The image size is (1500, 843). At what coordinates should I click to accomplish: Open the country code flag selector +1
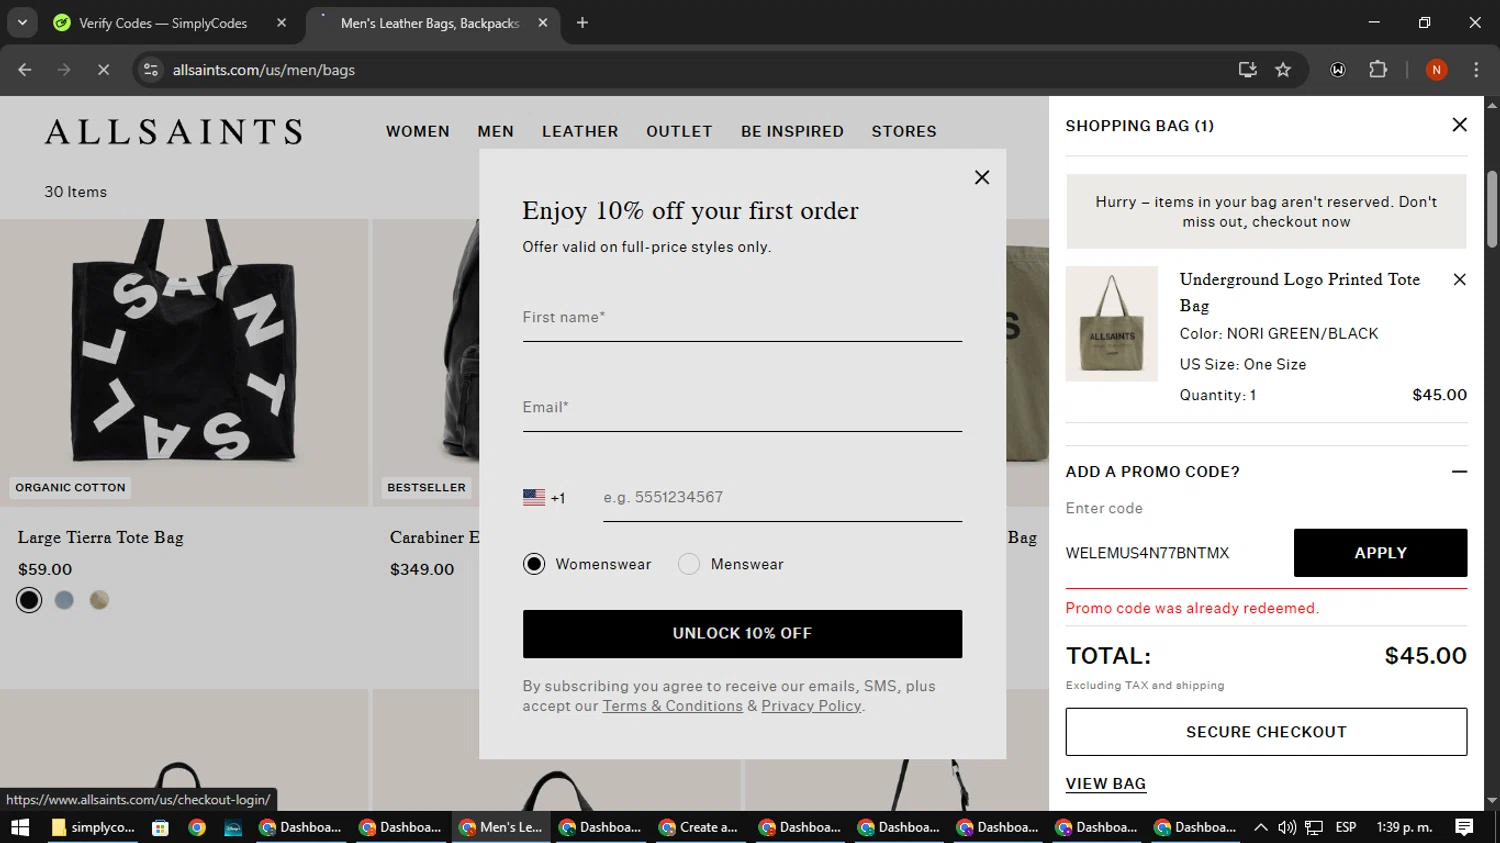[x=544, y=498]
